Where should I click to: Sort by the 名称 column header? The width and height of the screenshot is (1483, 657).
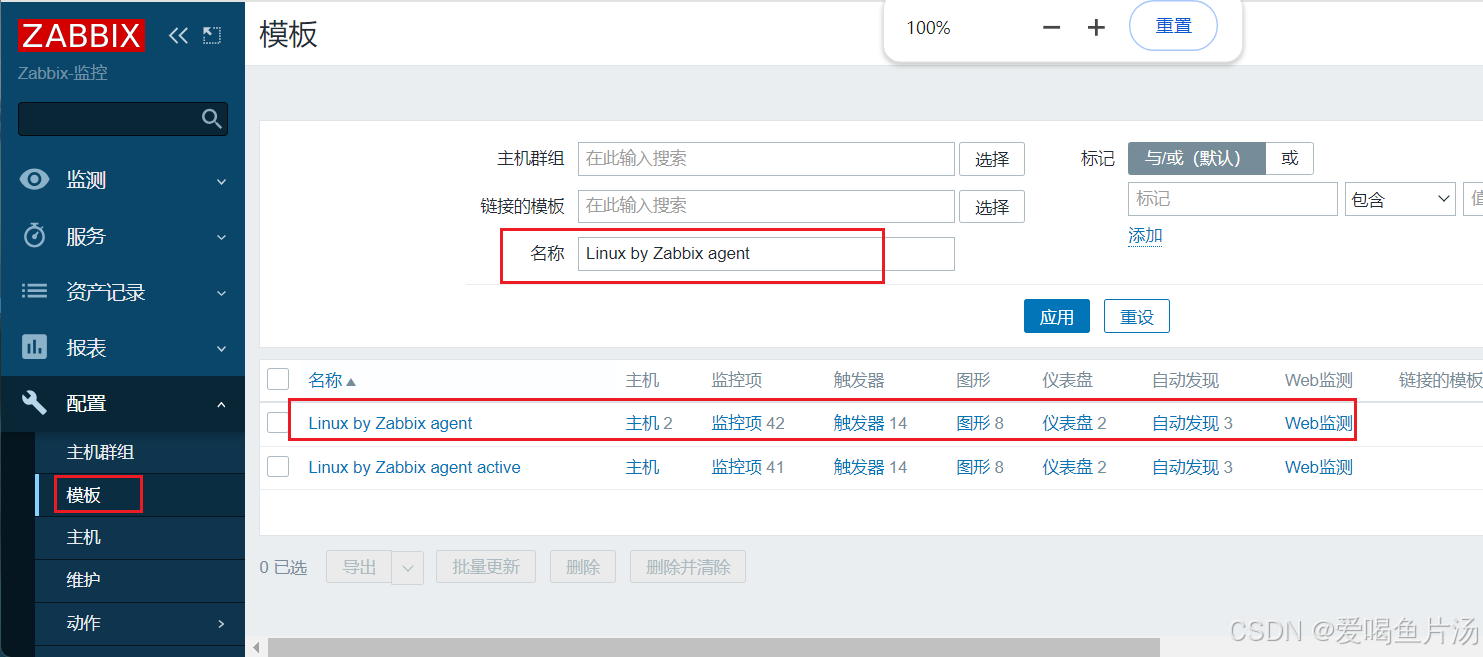[325, 380]
